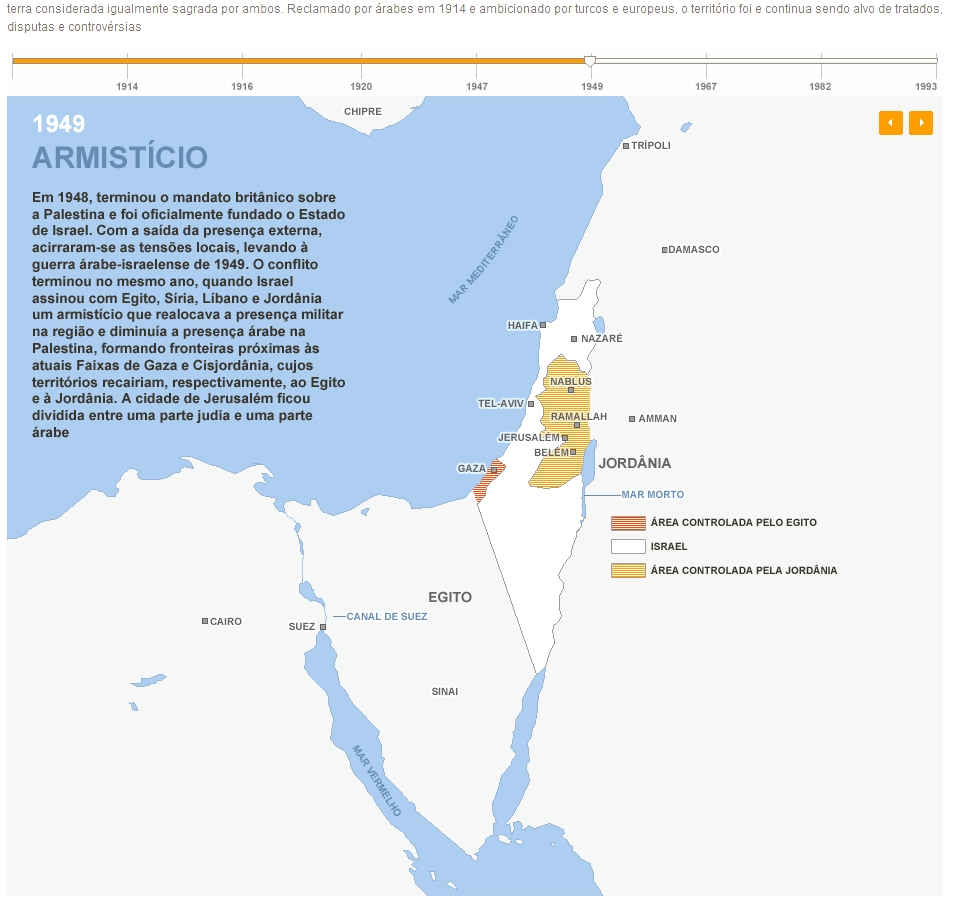
Task: Jump to 1916 on the timeline
Action: [x=242, y=86]
